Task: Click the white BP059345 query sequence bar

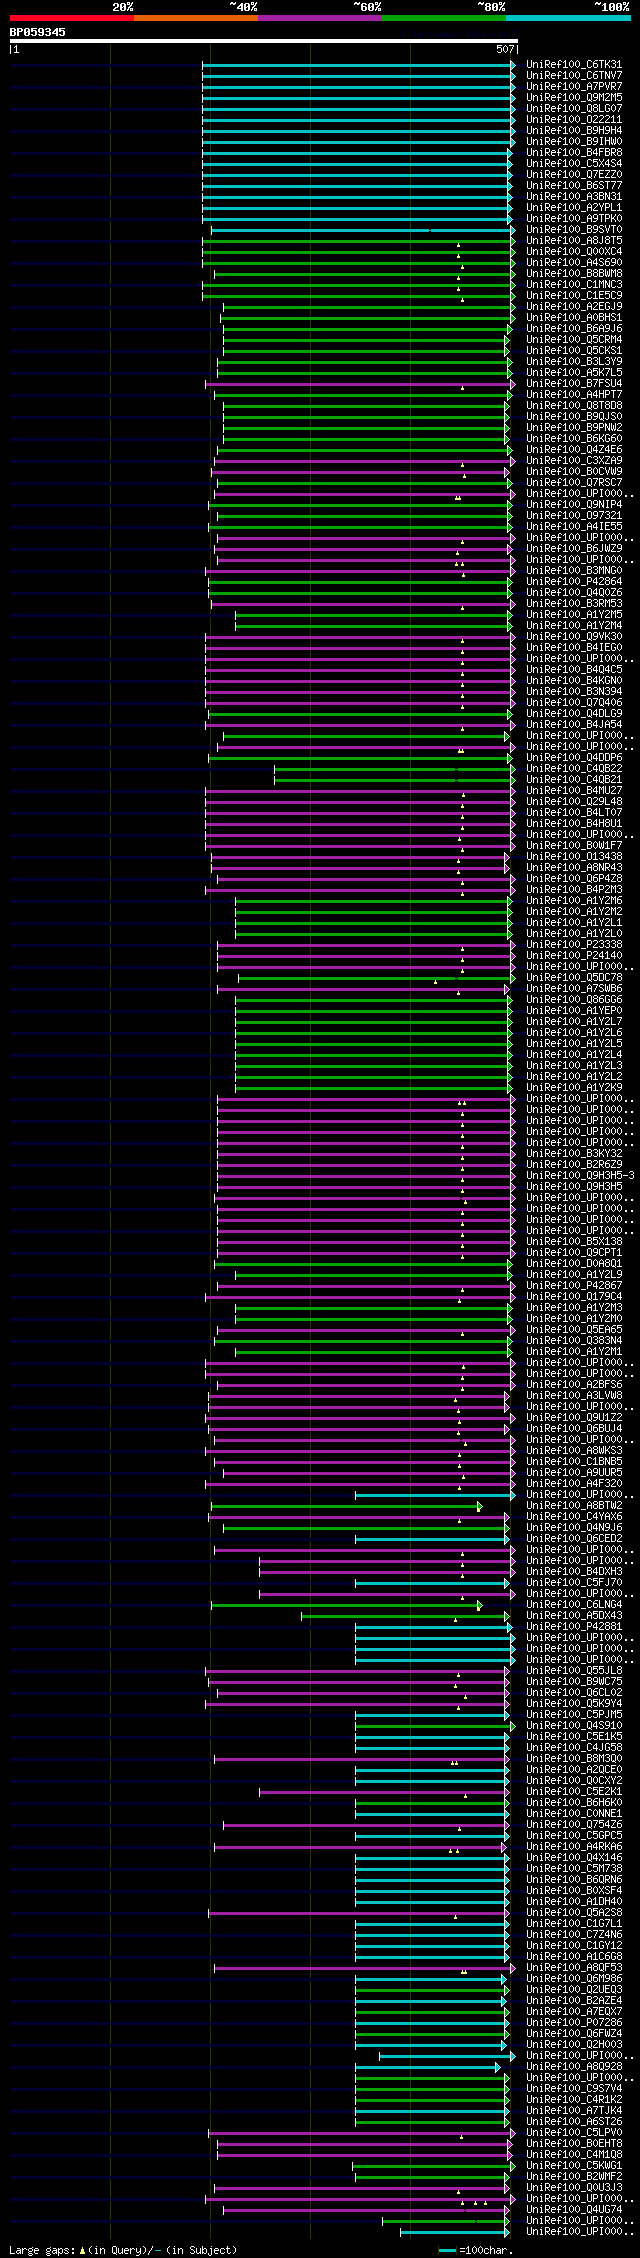Action: tap(263, 41)
